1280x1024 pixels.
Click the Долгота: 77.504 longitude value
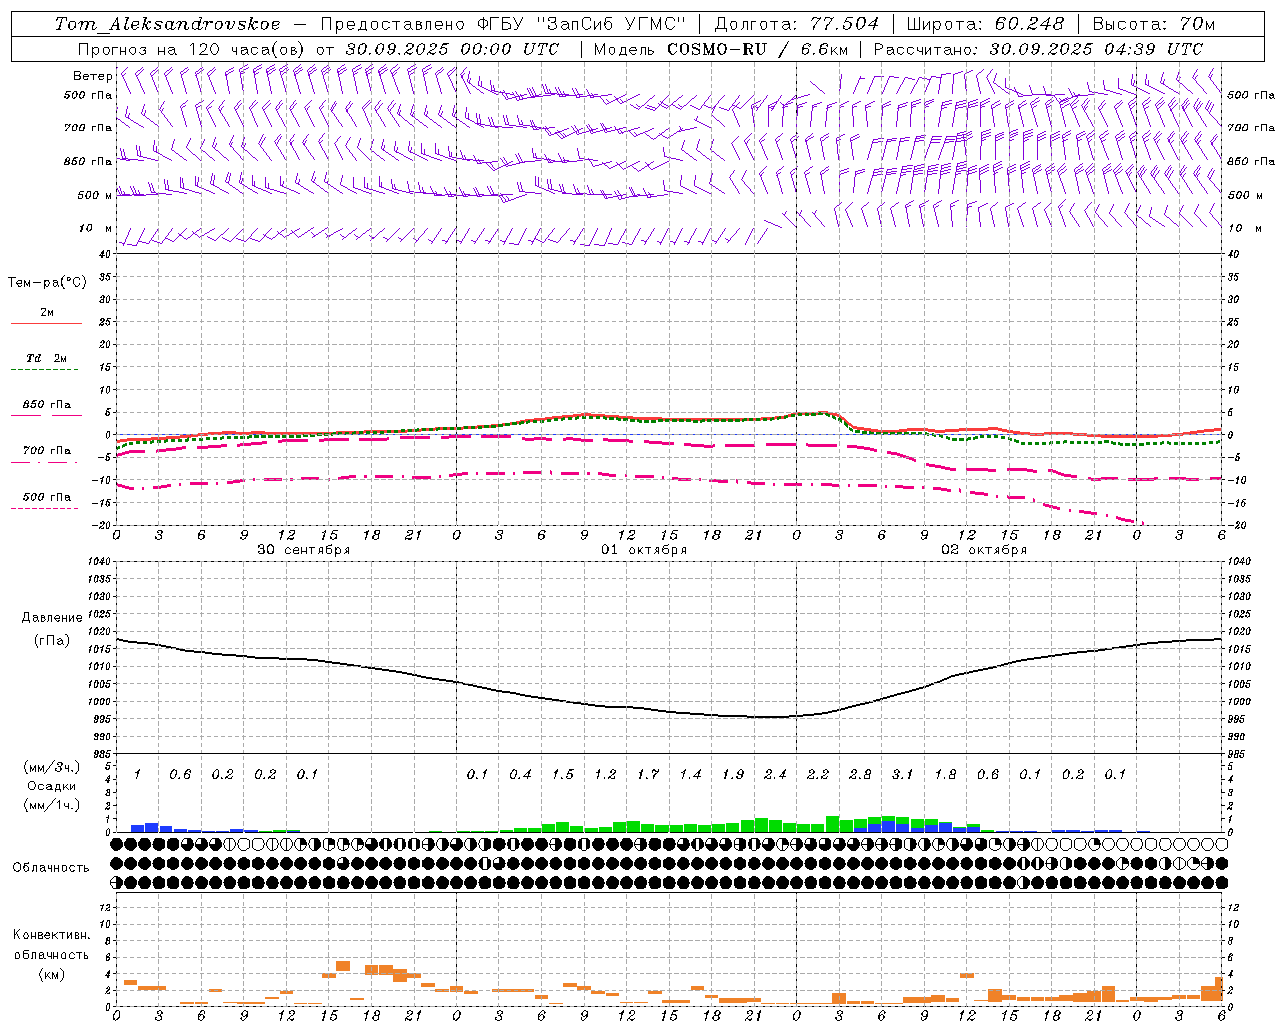pos(797,24)
